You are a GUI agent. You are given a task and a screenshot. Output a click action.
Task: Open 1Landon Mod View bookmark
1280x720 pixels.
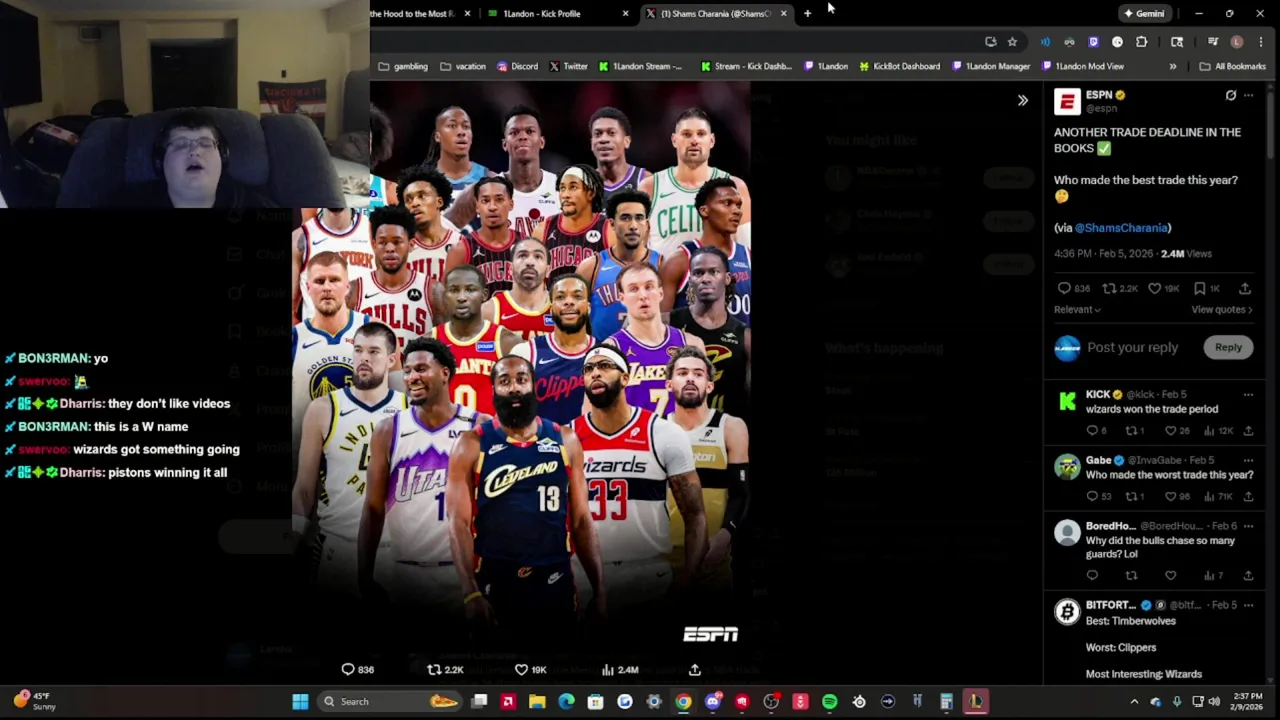click(x=1082, y=66)
